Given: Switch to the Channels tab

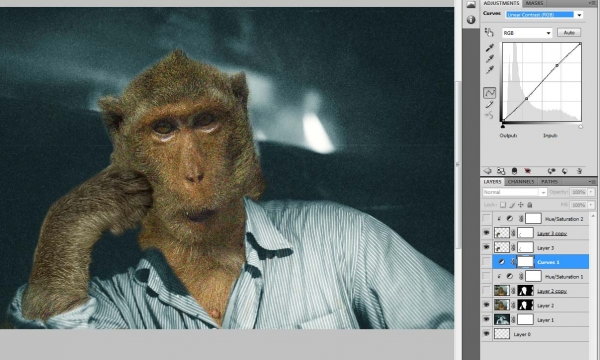Looking at the screenshot, I should (521, 181).
